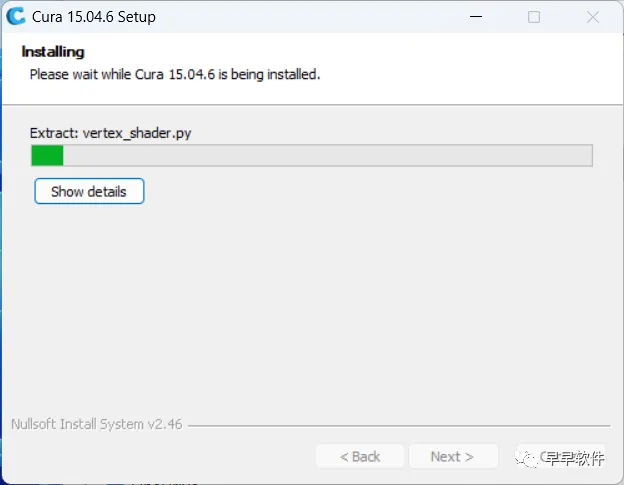Click the maximize button of Setup window

tap(534, 17)
